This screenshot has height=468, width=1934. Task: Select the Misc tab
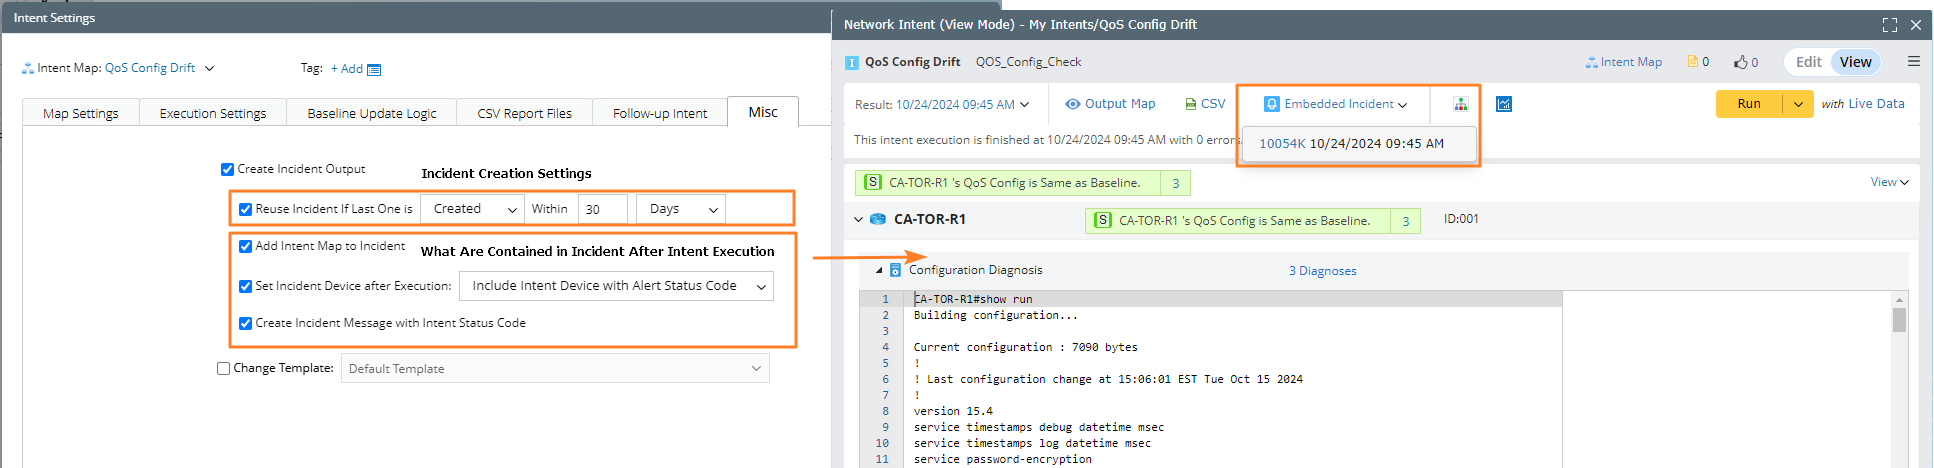point(763,112)
